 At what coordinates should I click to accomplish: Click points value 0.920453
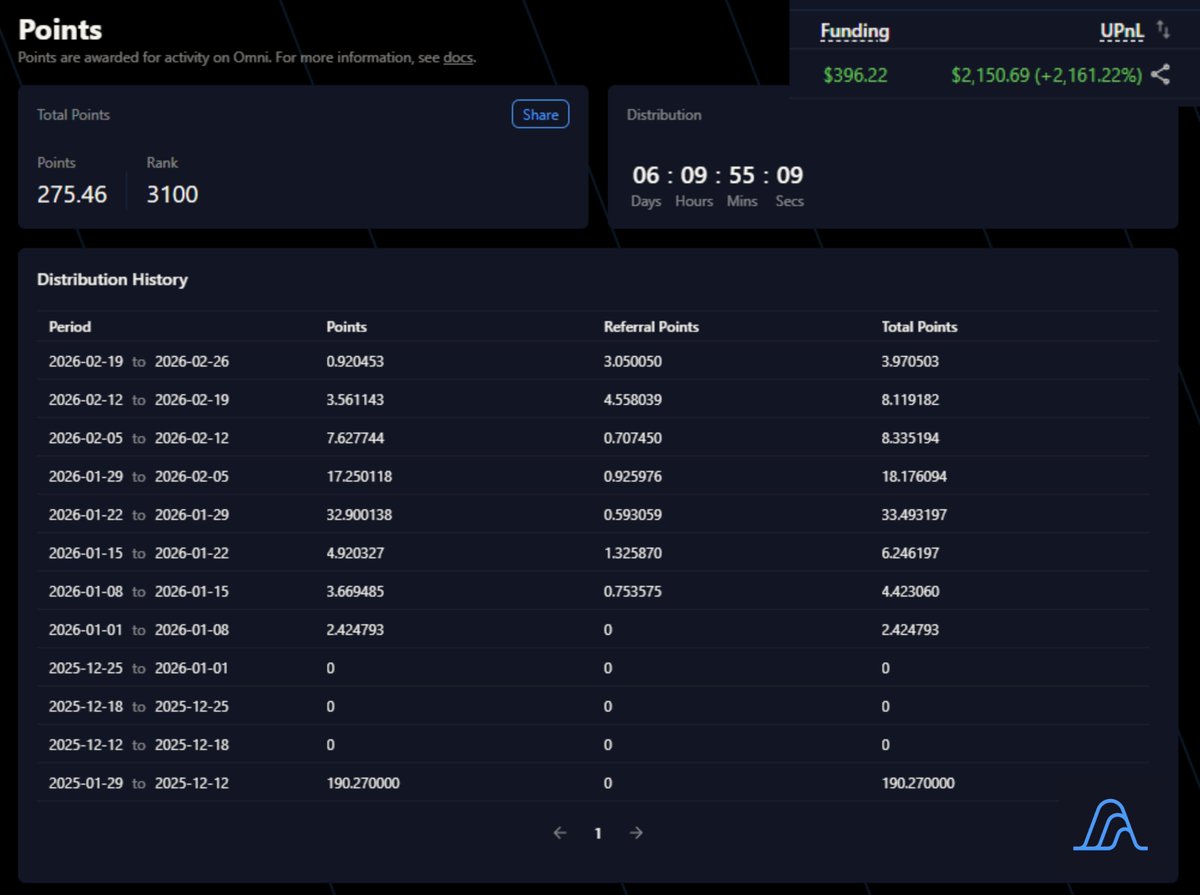355,361
